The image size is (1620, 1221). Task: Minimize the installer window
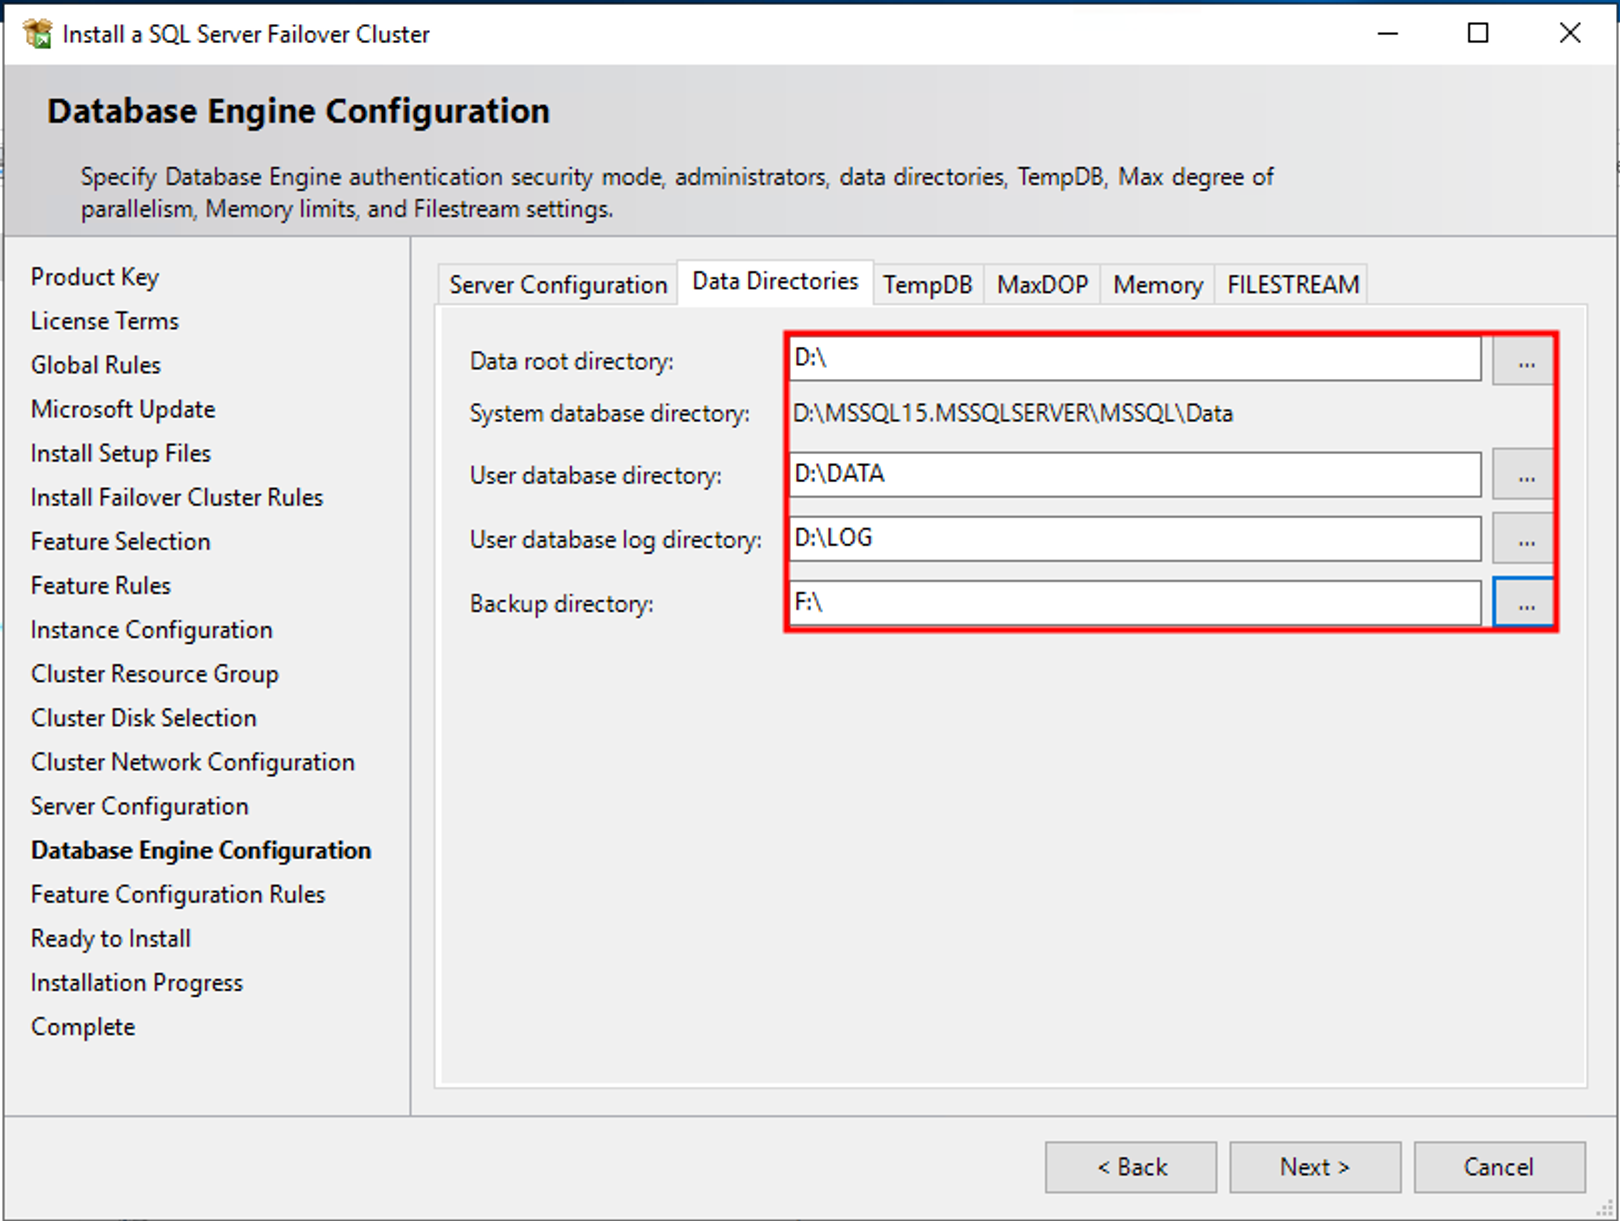[x=1388, y=33]
